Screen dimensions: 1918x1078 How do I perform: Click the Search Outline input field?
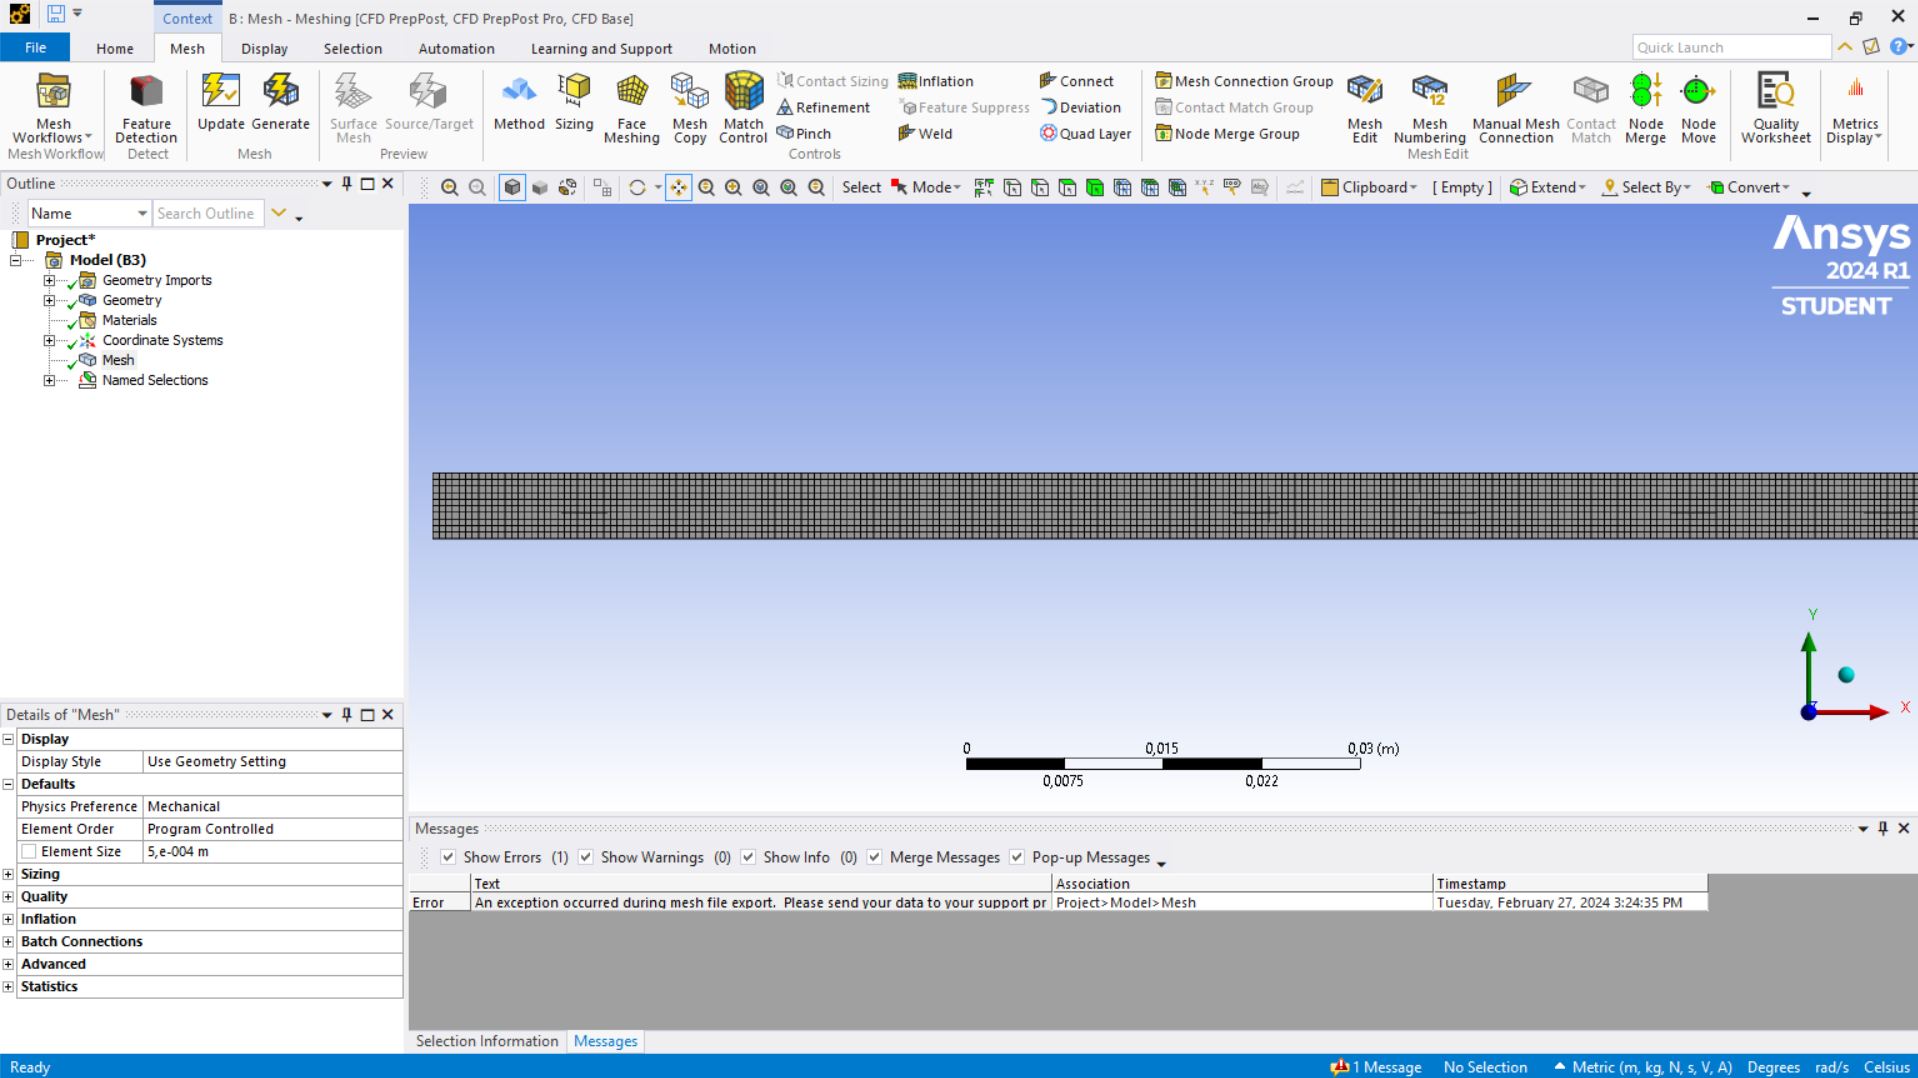click(207, 213)
